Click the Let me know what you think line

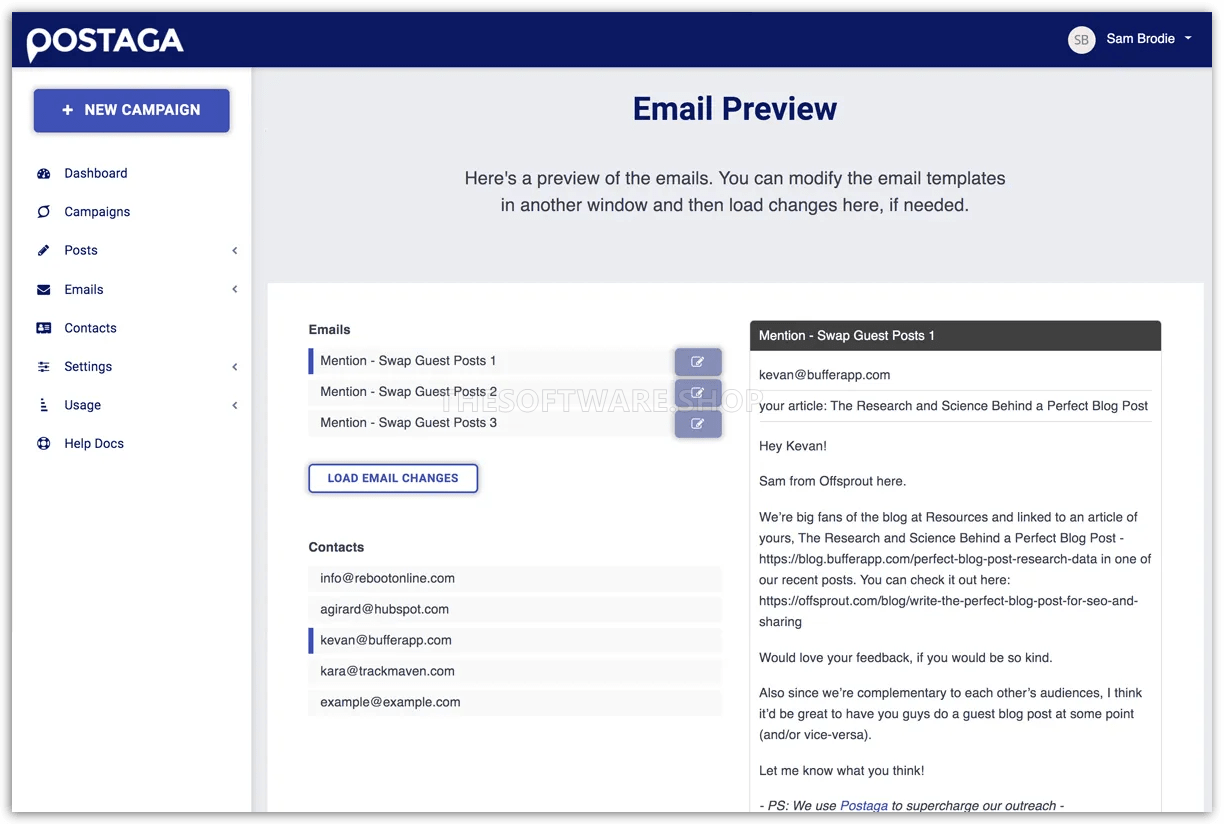click(842, 771)
